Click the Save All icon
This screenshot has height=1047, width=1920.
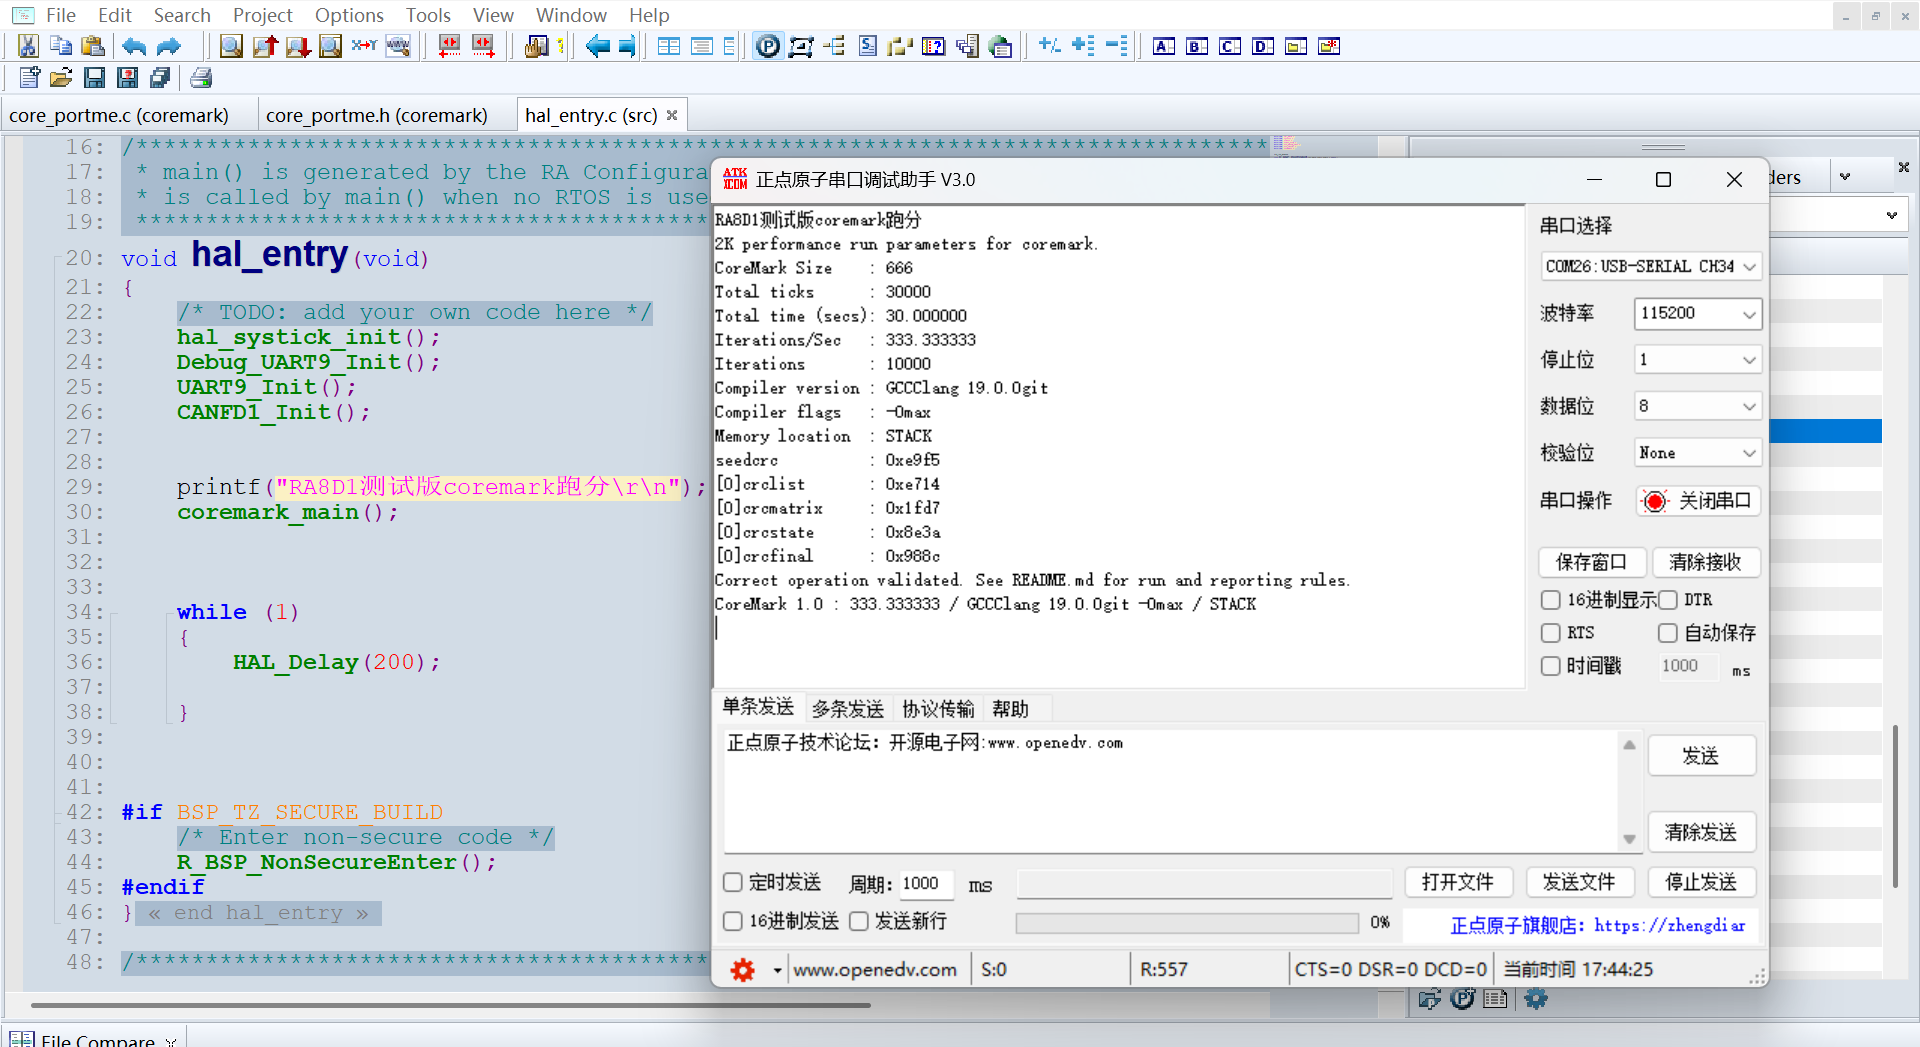coord(160,78)
